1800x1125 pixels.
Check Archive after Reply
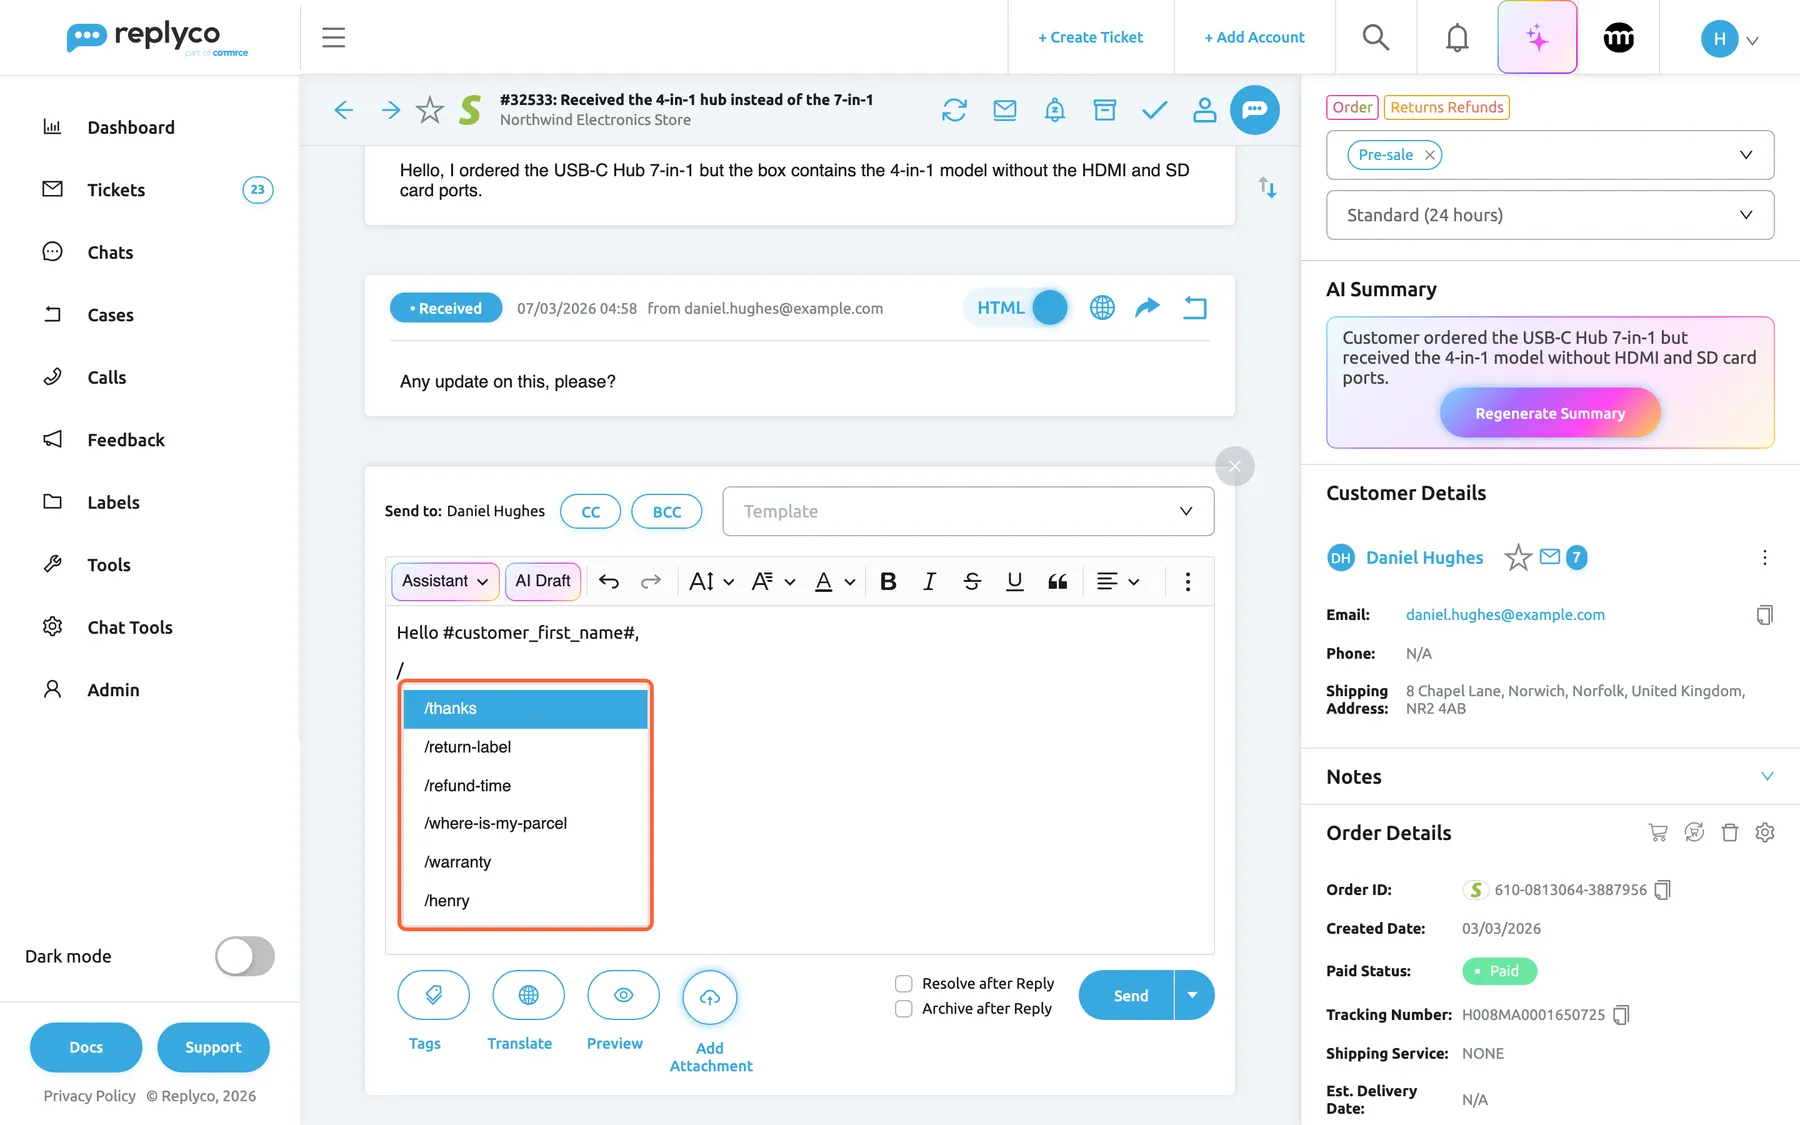(904, 1009)
